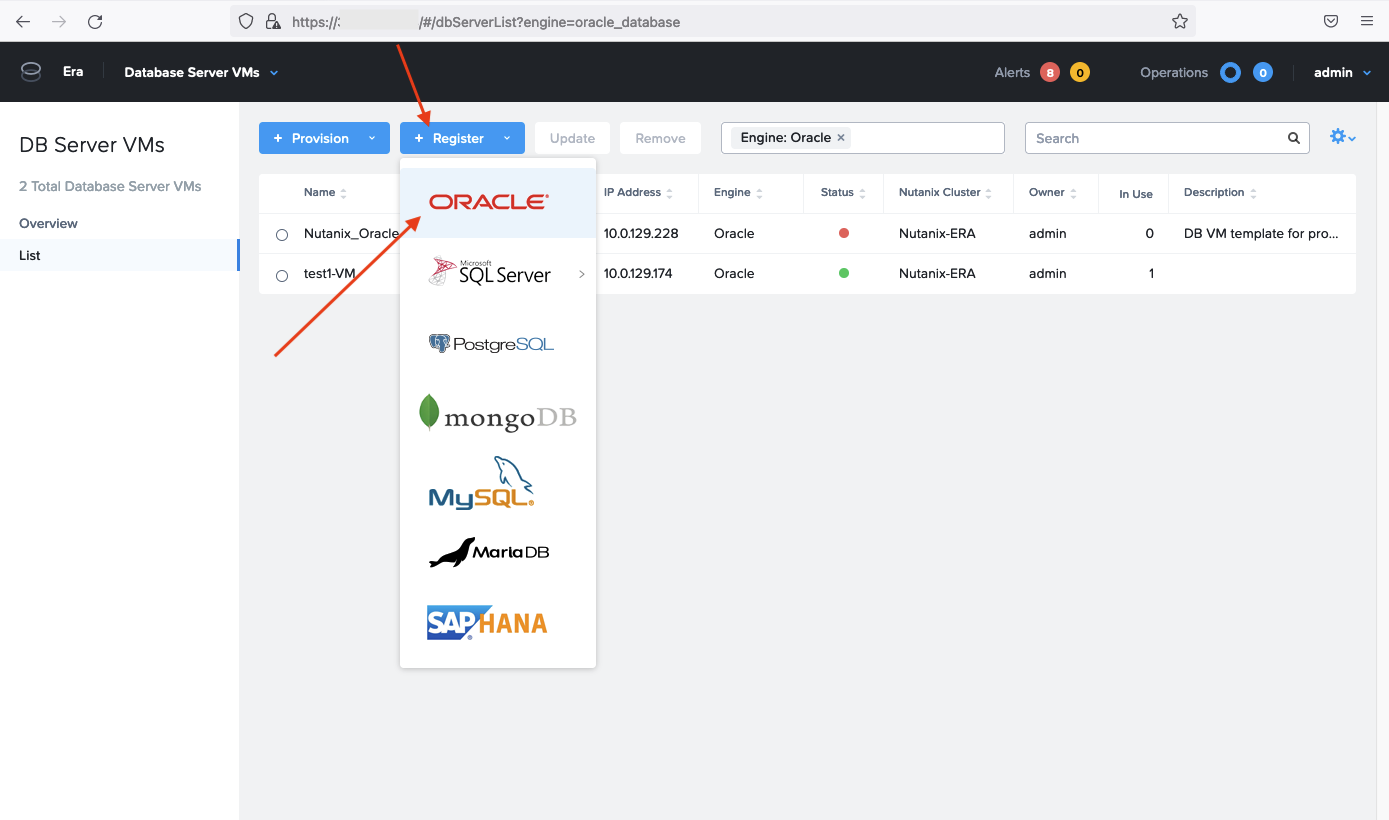The width and height of the screenshot is (1389, 820).
Task: Reload the page with the refresh icon
Action: coord(95,21)
